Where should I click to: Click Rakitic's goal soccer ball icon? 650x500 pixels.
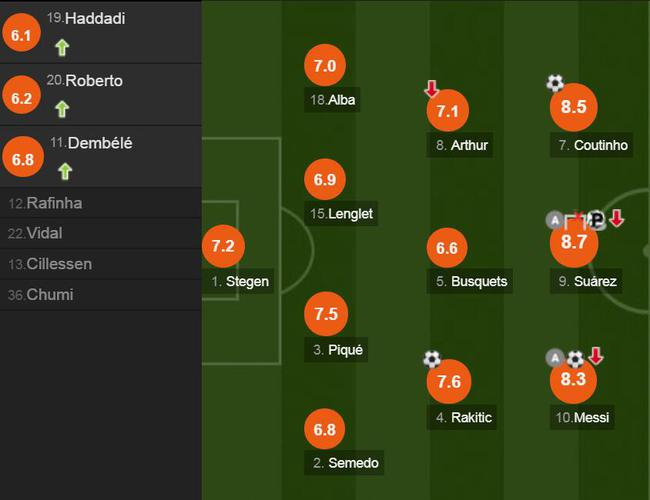click(432, 358)
